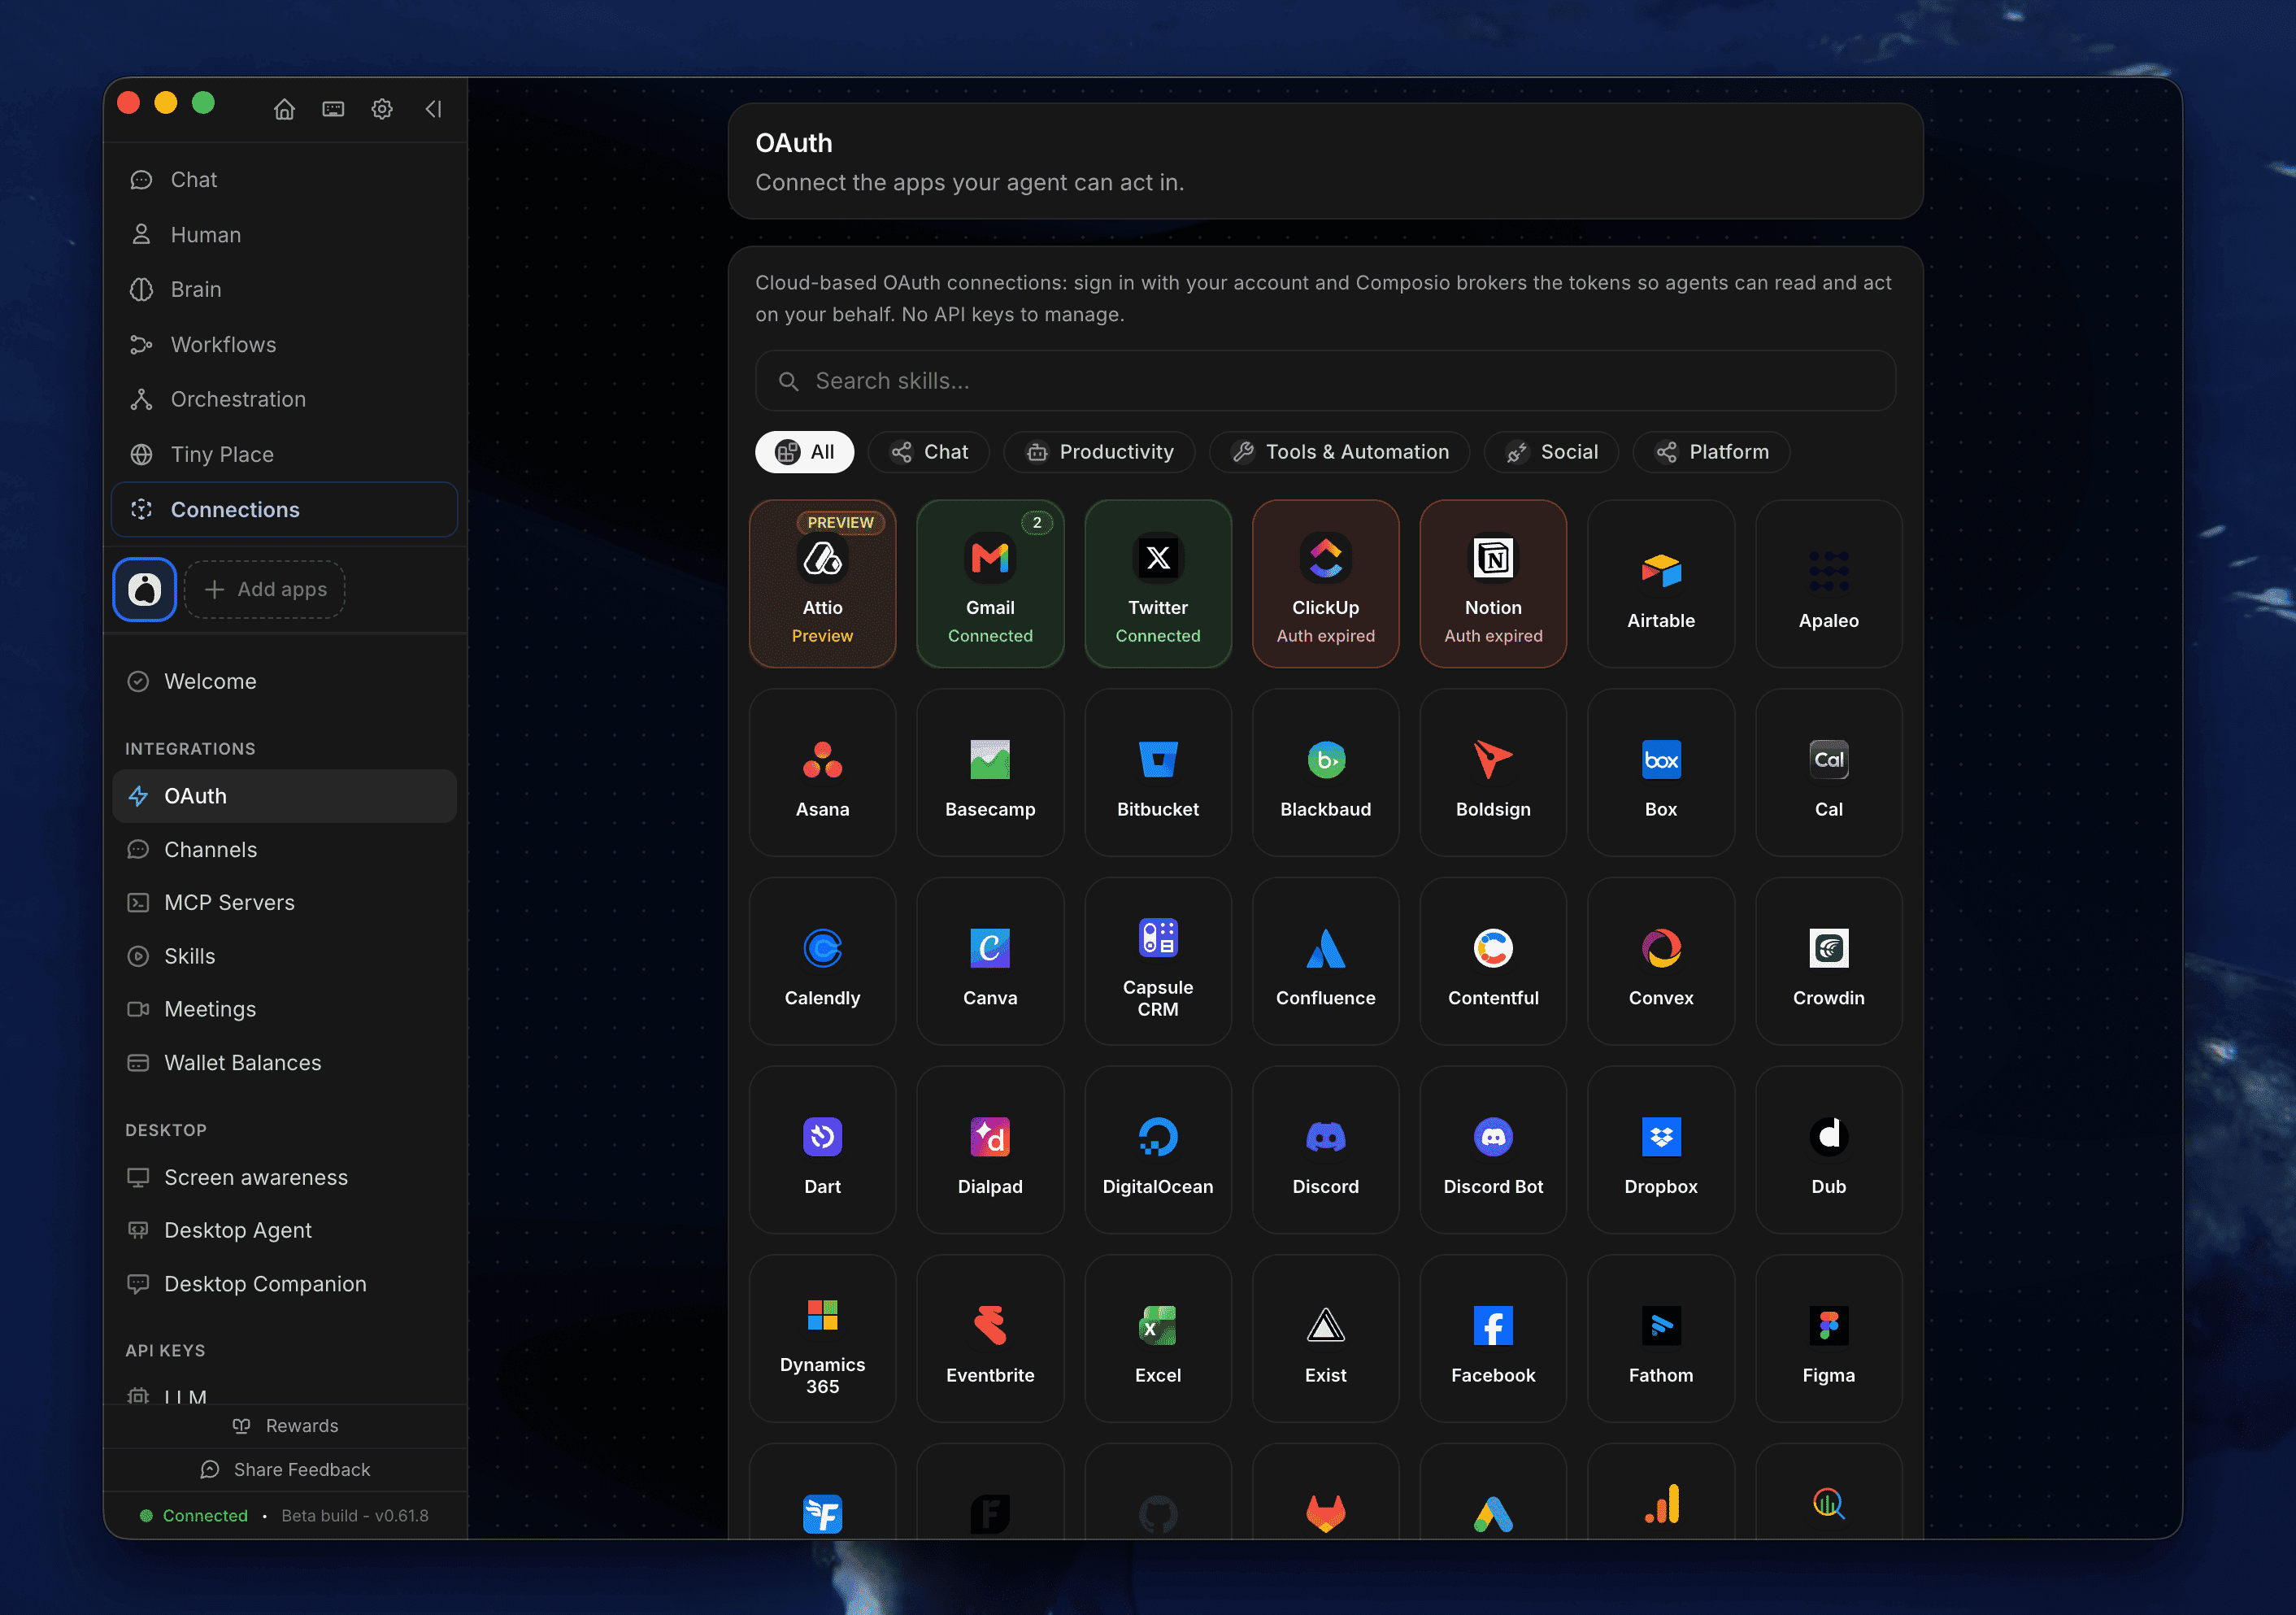Open the Human section
This screenshot has width=2296, height=1615.
tap(284, 235)
